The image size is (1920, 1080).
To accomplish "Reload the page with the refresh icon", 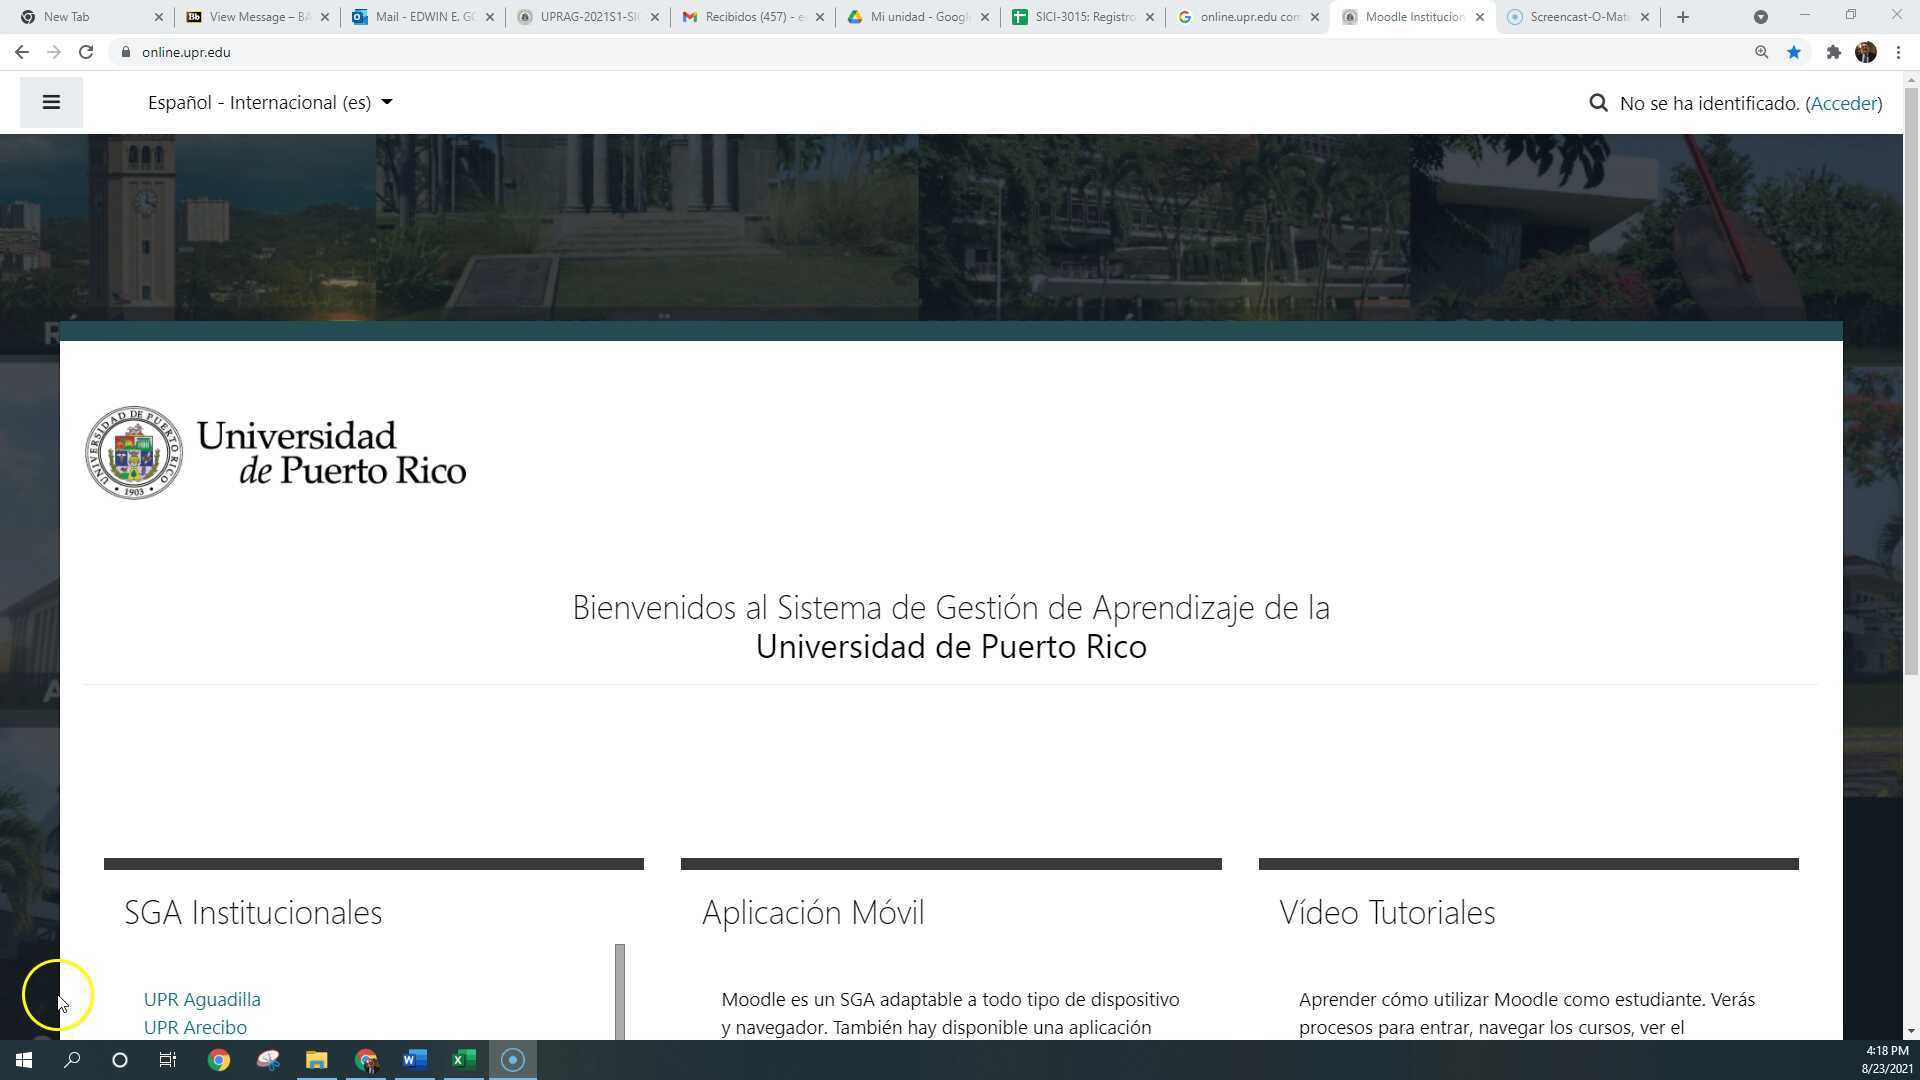I will [x=86, y=52].
